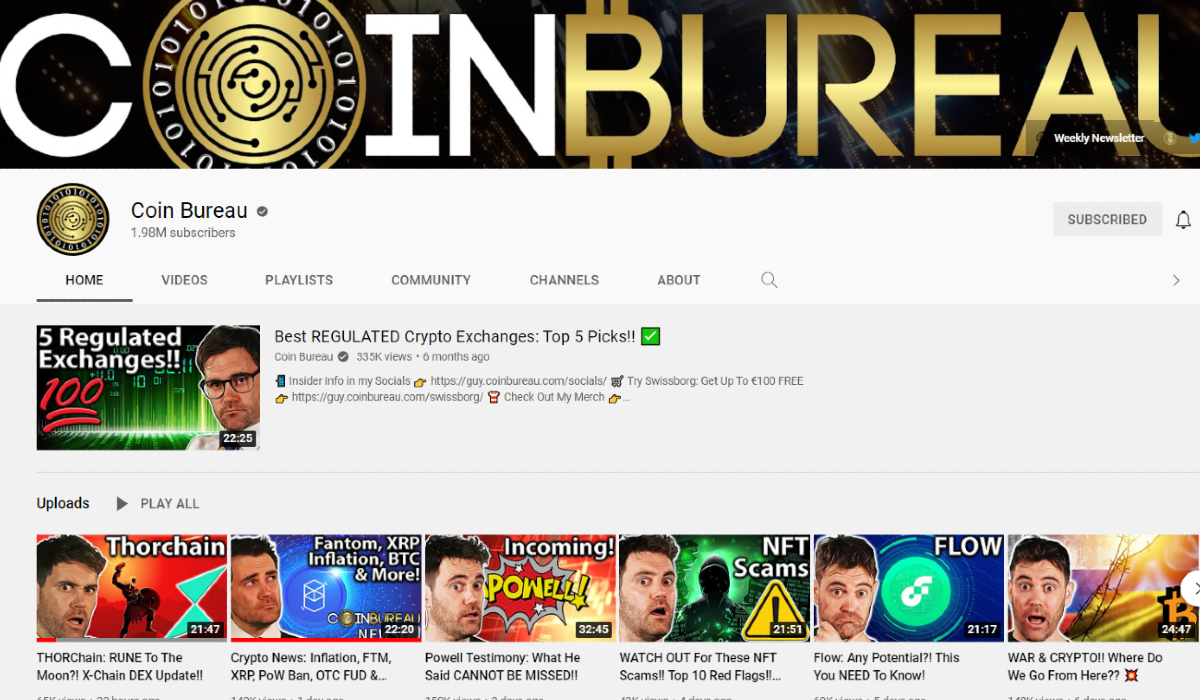Click the Twitter bird icon in banner
The image size is (1200, 700).
pyautogui.click(x=1193, y=138)
